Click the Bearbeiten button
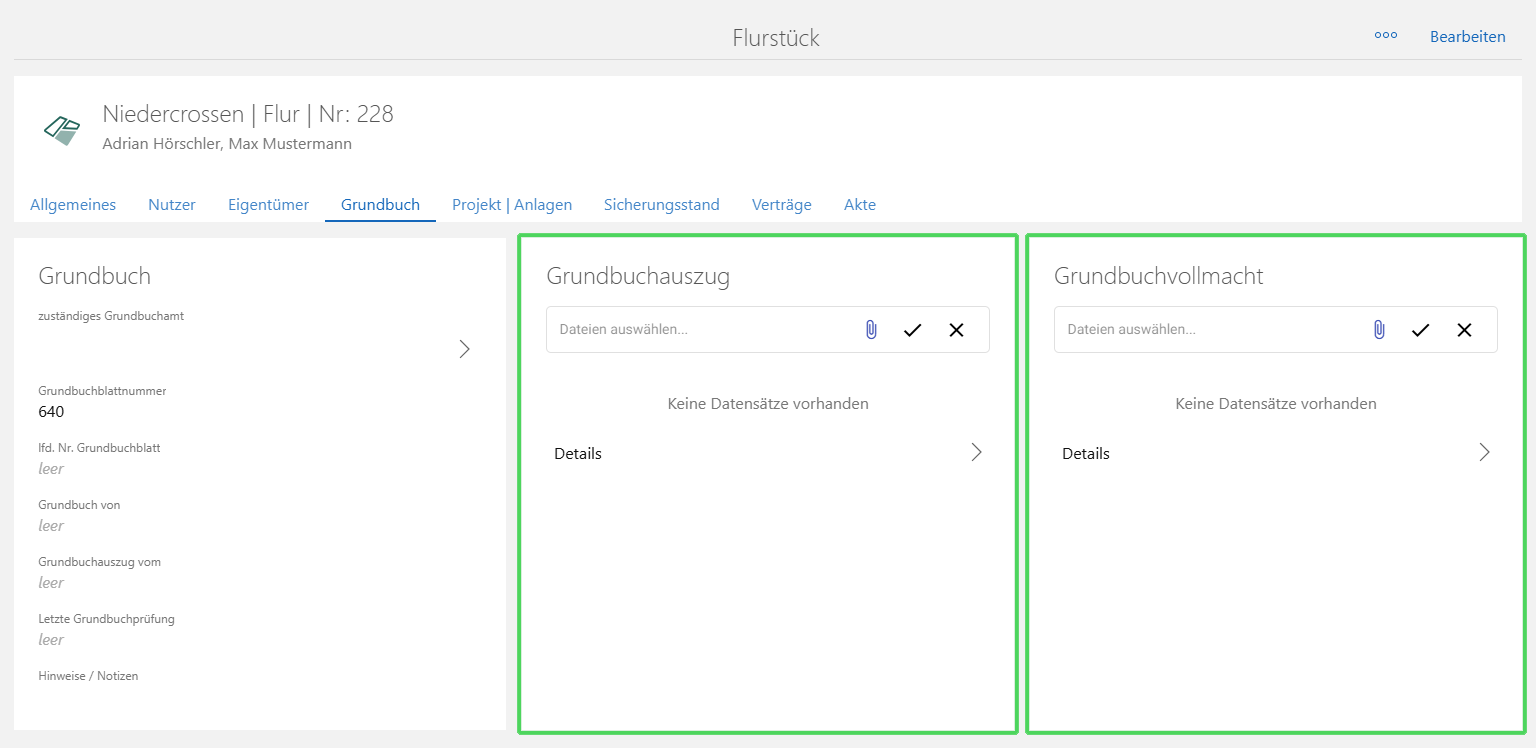Screen dimensions: 1536x748 pyautogui.click(x=1468, y=36)
